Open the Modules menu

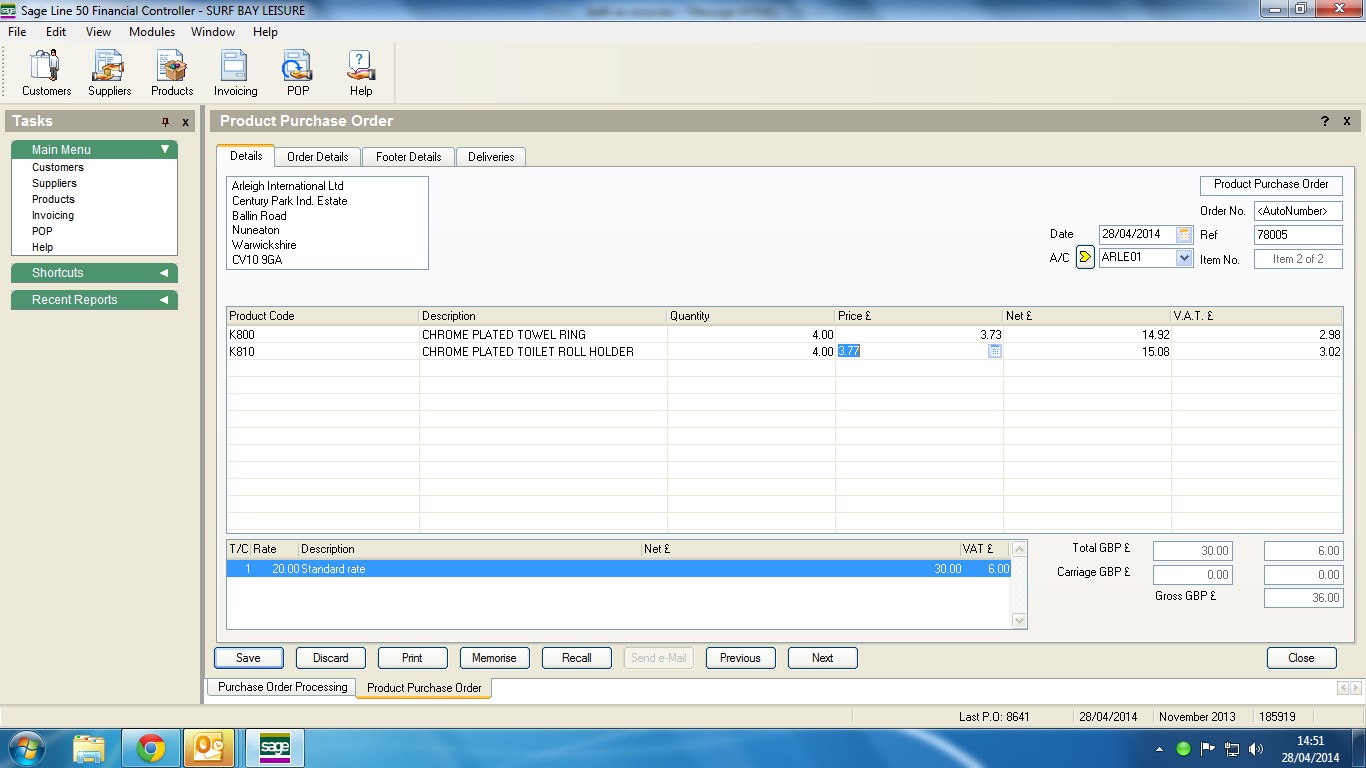[152, 32]
